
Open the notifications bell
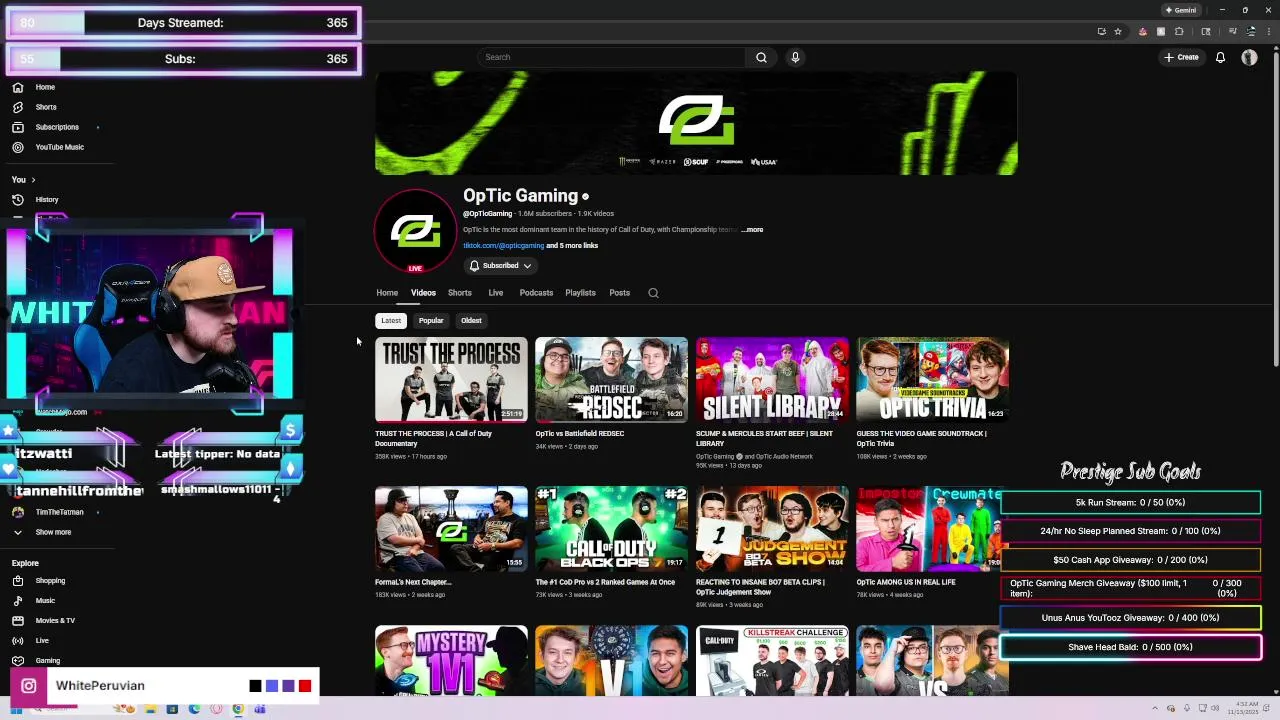tap(1220, 57)
